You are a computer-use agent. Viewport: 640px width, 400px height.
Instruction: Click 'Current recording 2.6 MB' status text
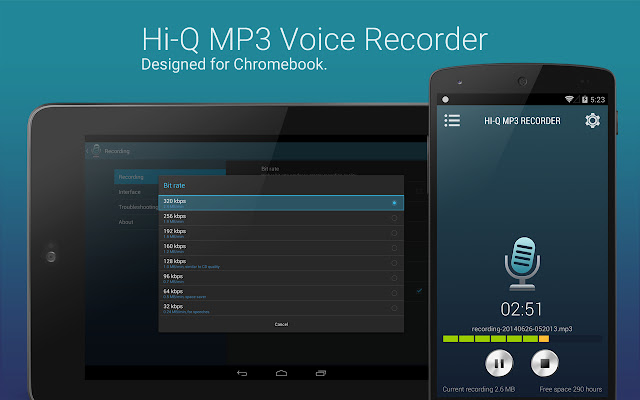click(478, 389)
